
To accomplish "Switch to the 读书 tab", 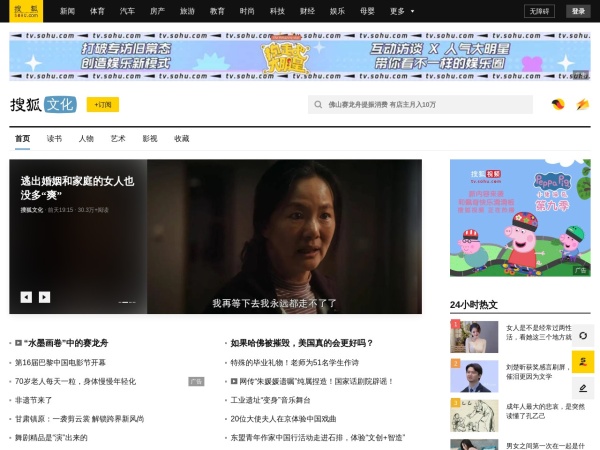I will (x=54, y=139).
